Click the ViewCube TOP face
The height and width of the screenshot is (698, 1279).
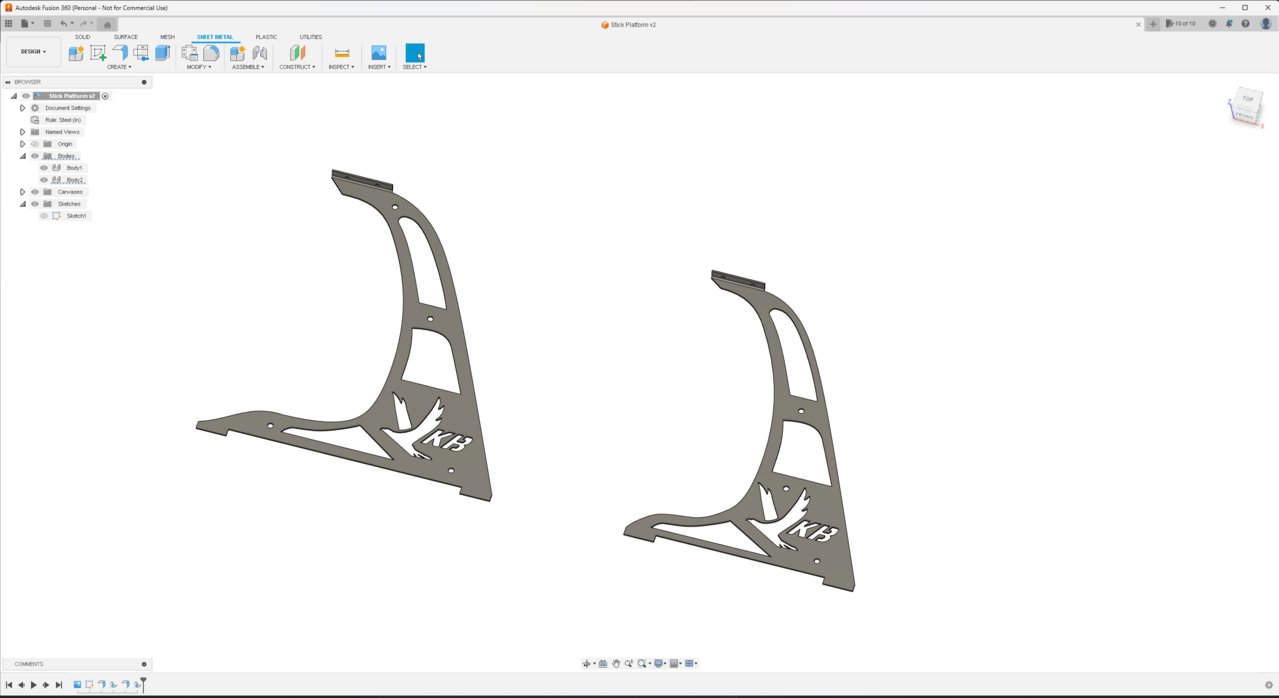(1247, 100)
